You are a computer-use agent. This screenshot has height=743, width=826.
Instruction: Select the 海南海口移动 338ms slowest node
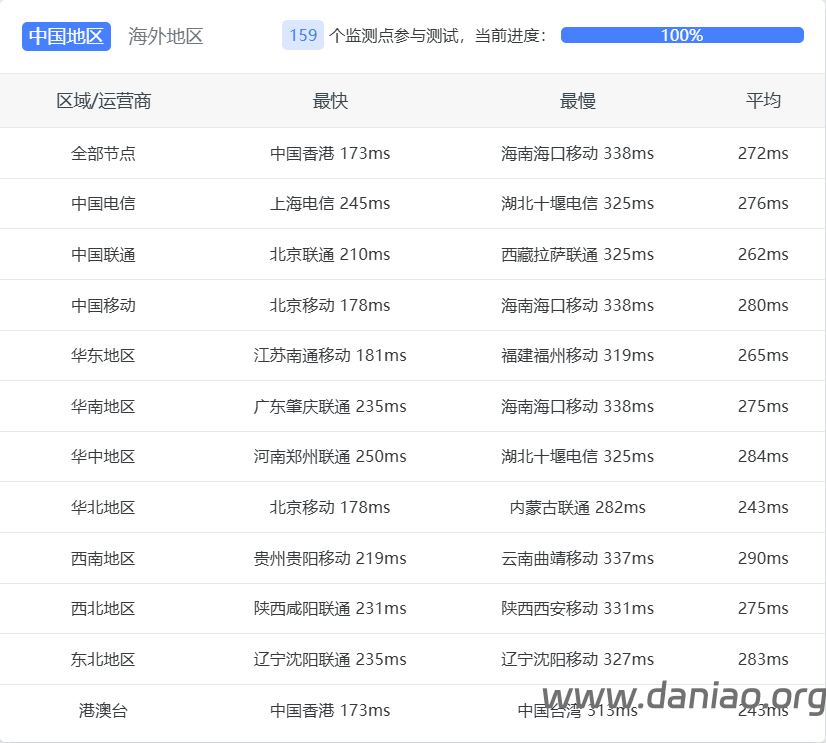[x=580, y=153]
